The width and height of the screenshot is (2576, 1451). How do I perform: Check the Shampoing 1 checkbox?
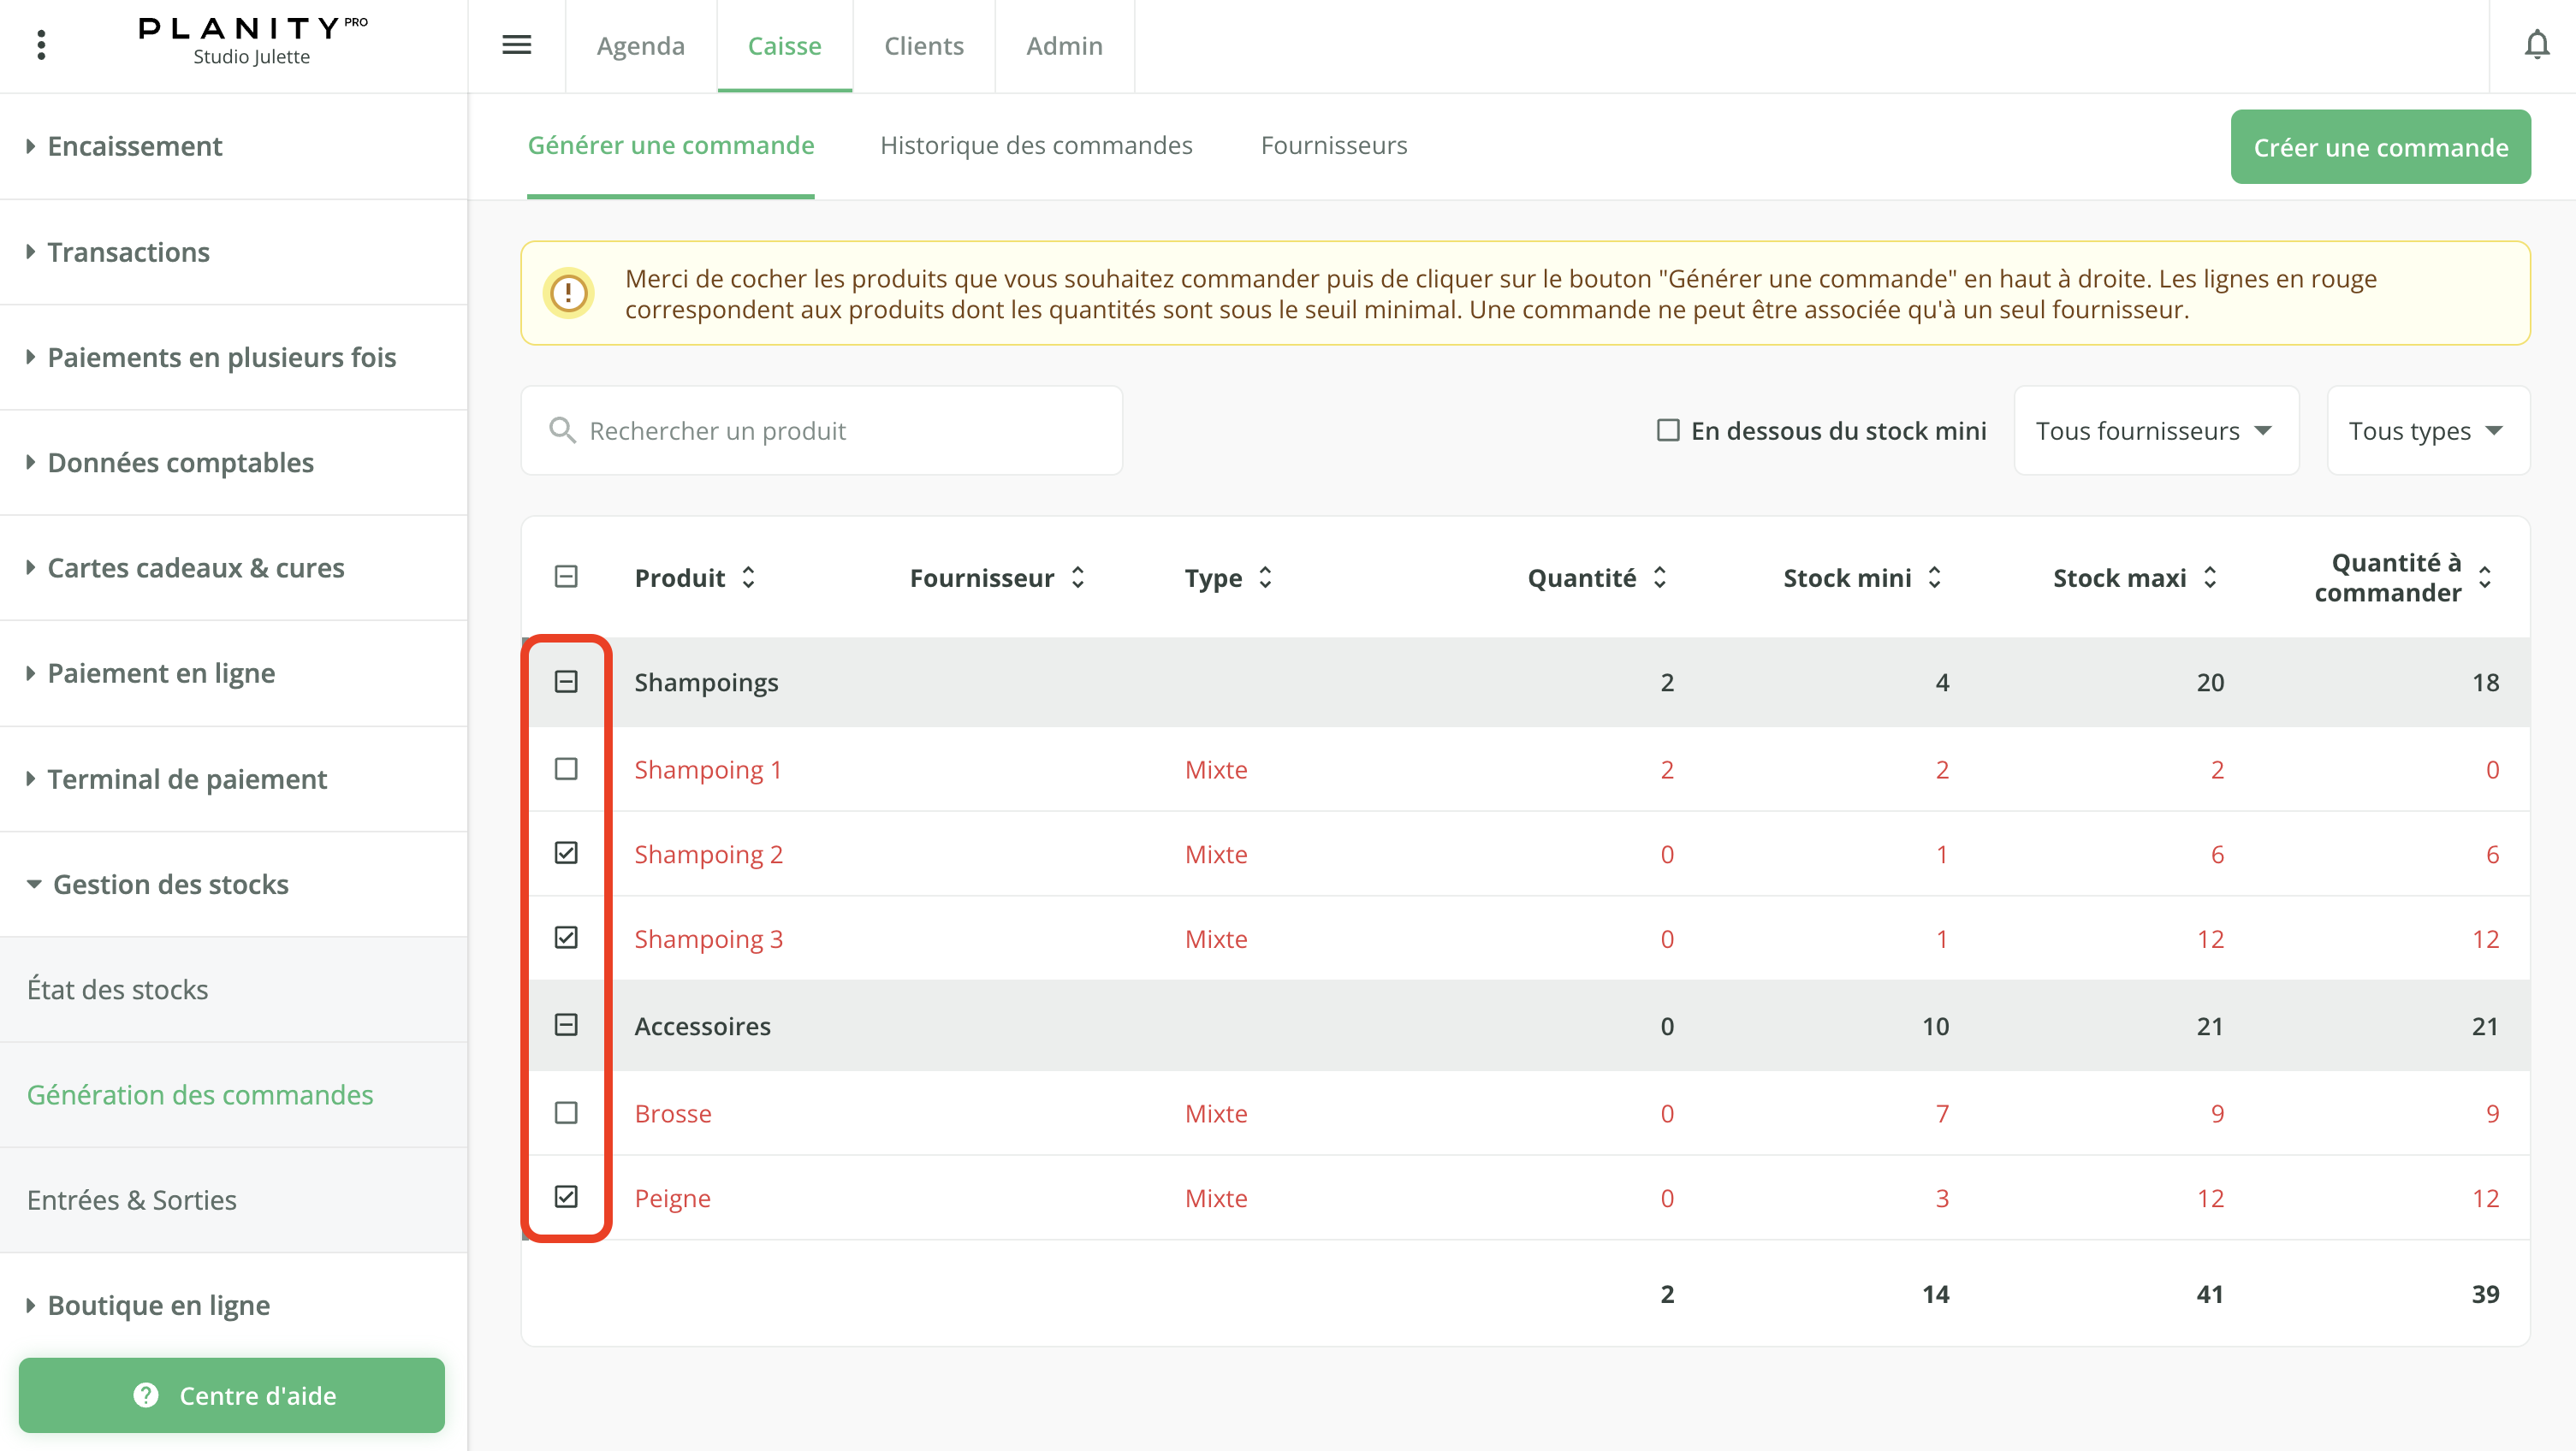click(566, 769)
